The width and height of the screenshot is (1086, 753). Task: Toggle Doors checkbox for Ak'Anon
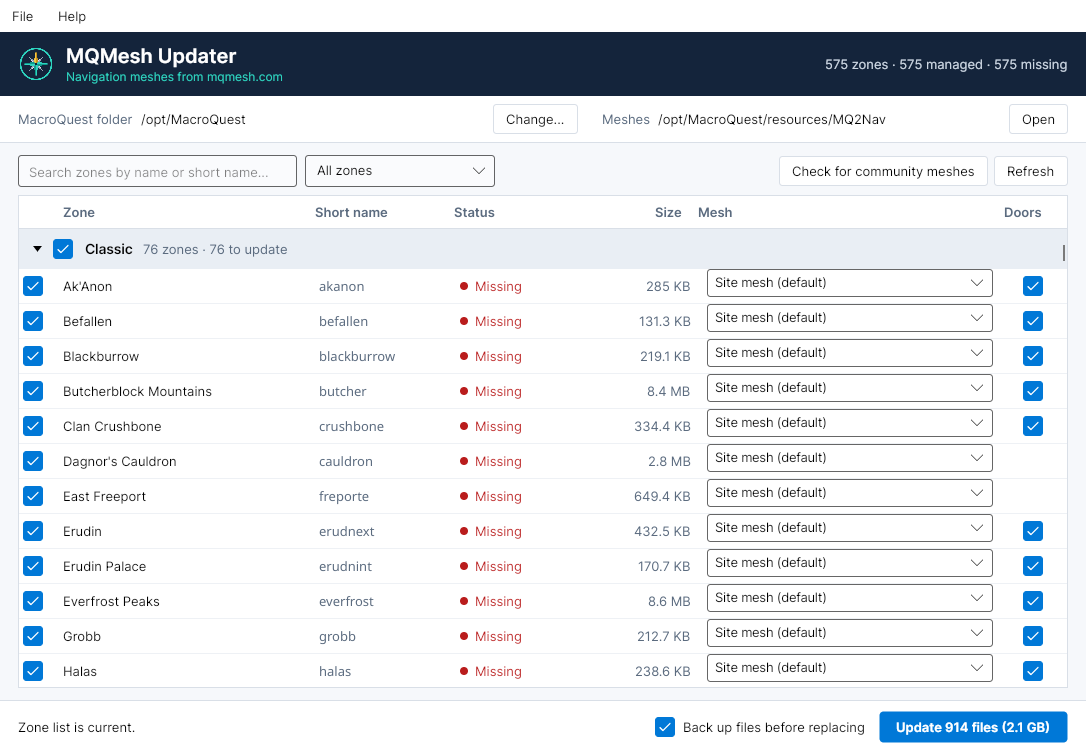tap(1033, 286)
